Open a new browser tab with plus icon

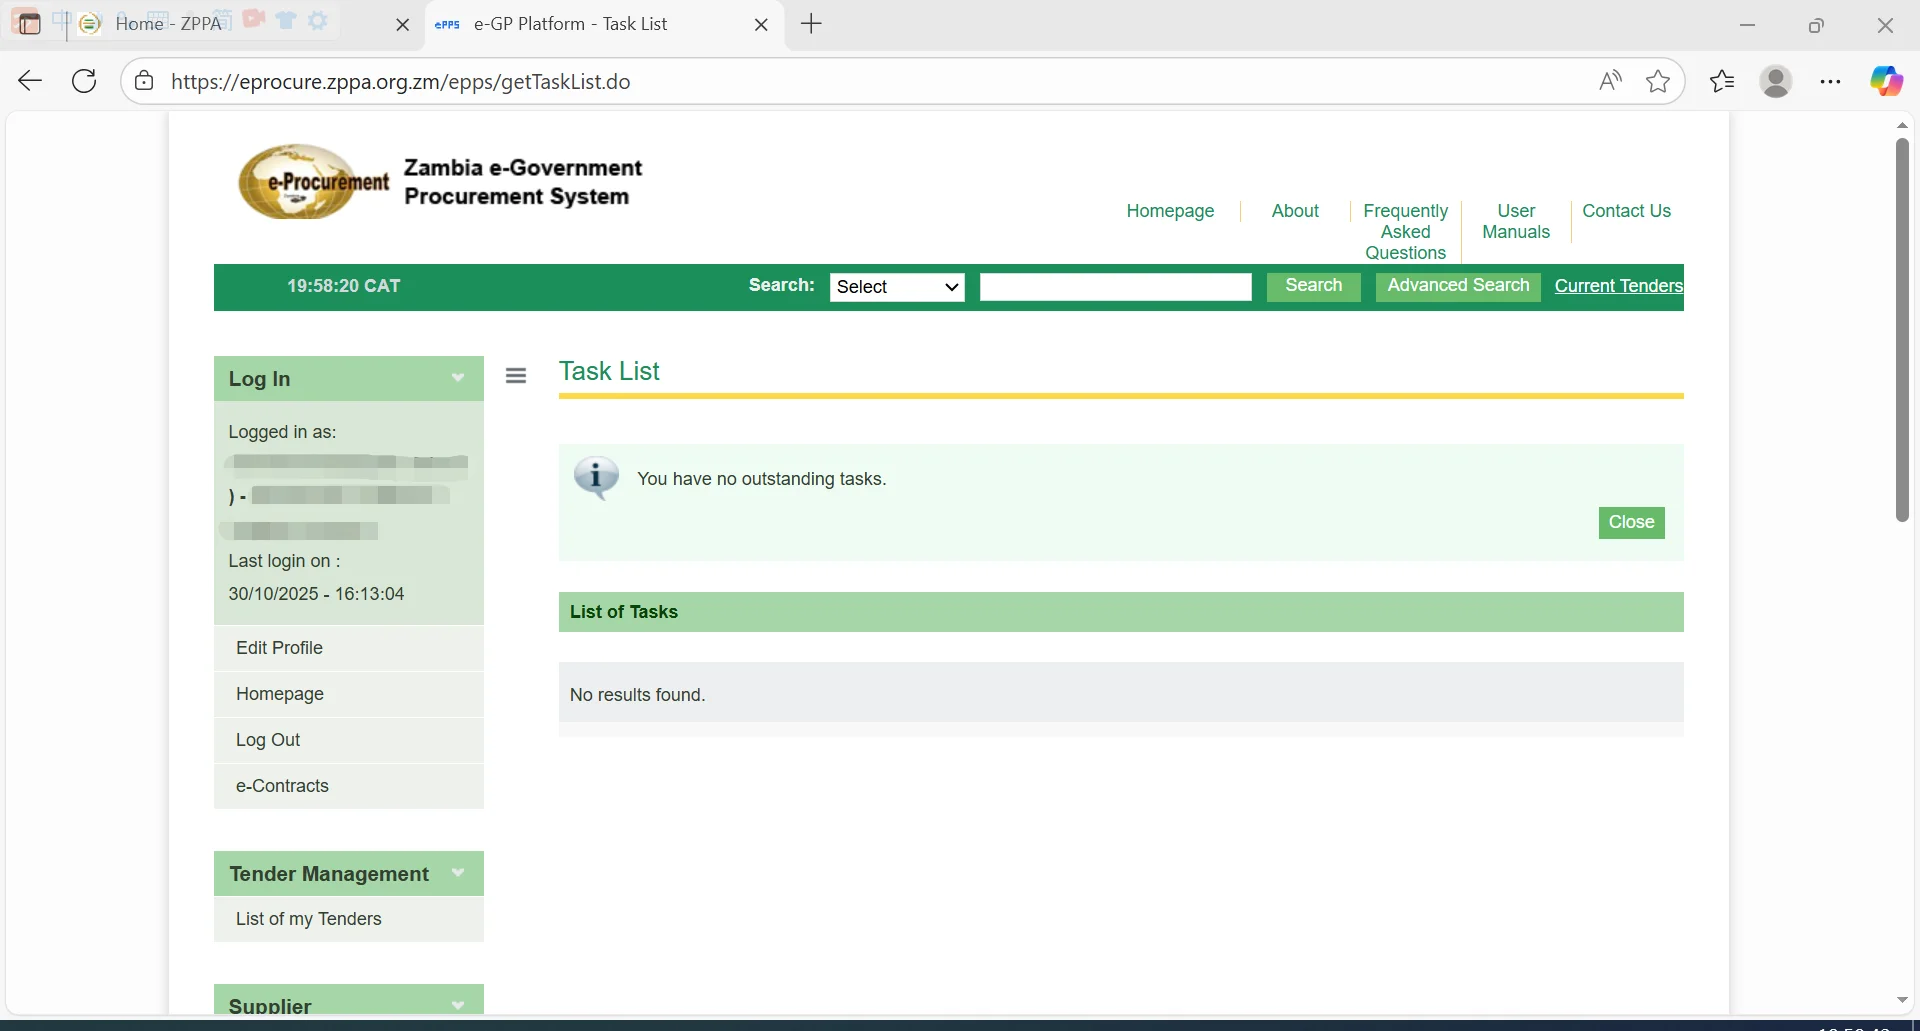pos(812,24)
